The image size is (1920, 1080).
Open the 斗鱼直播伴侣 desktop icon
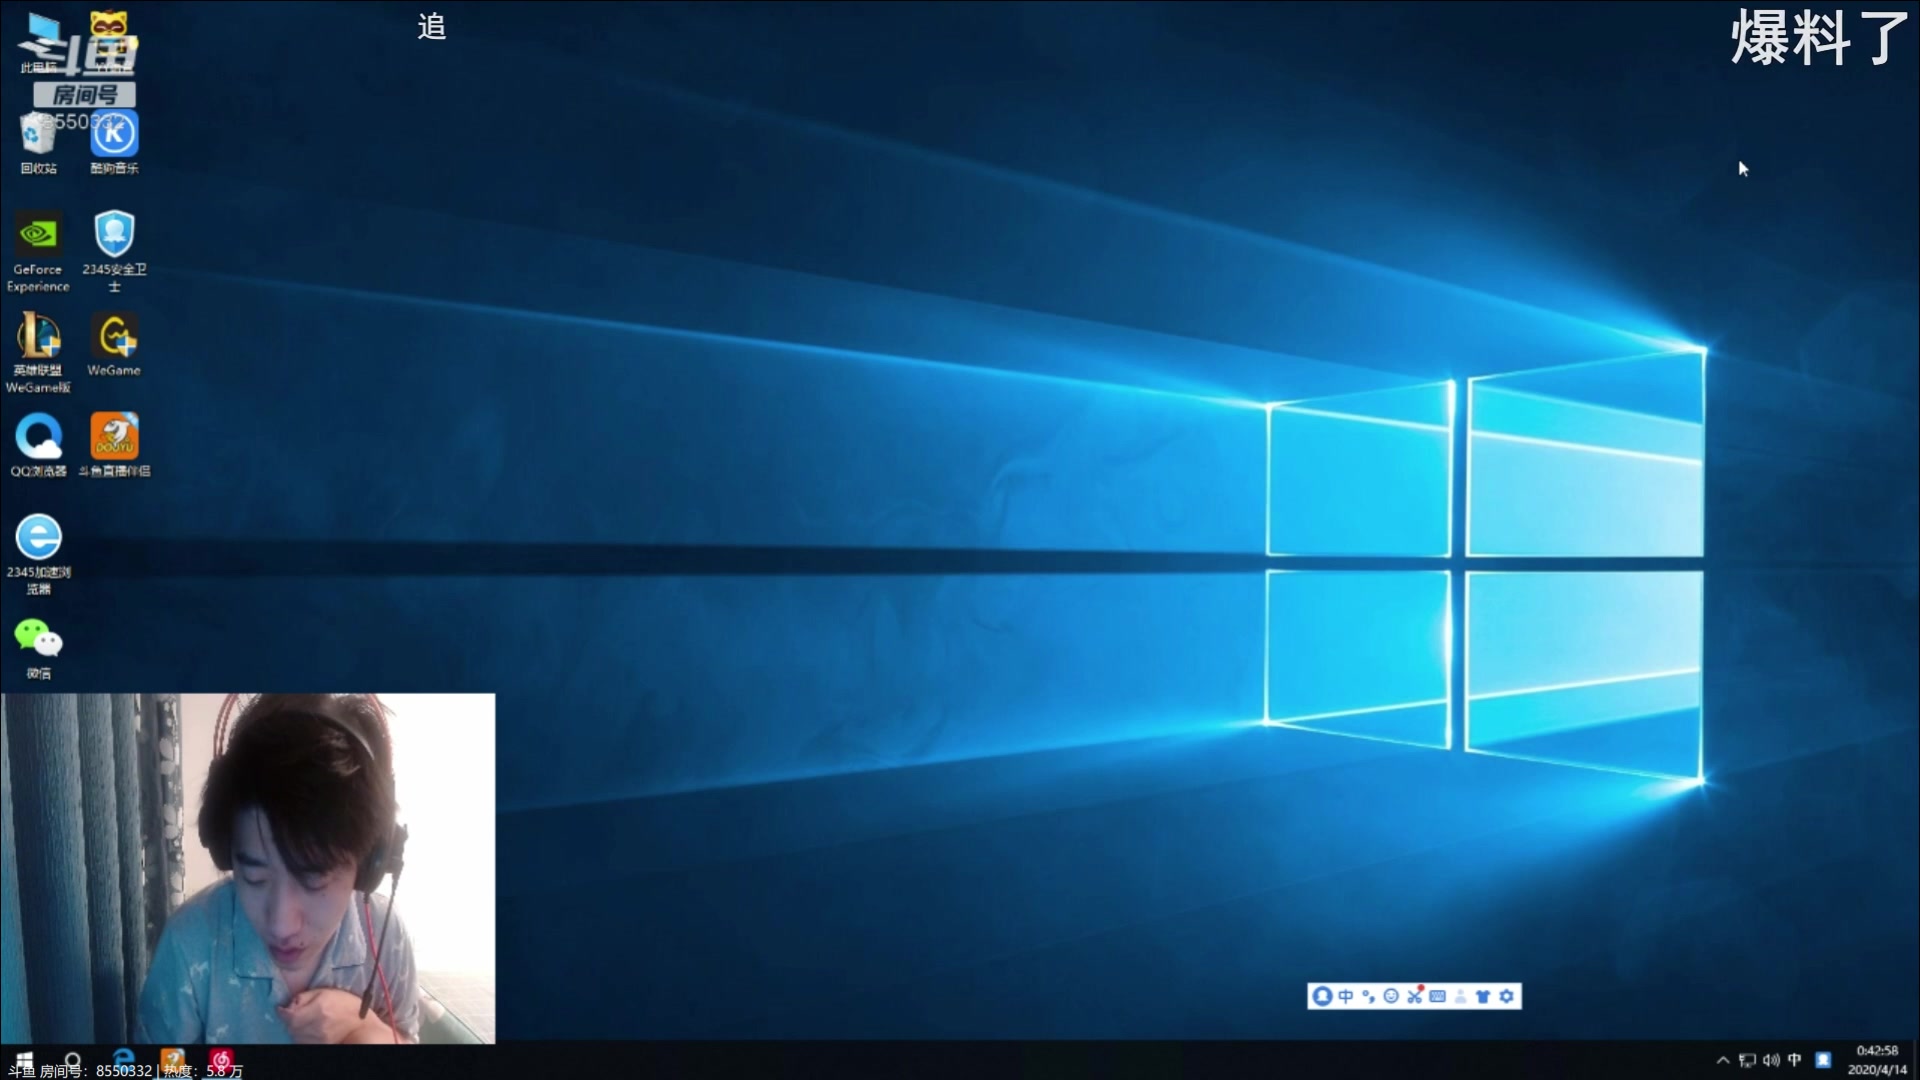pyautogui.click(x=114, y=445)
